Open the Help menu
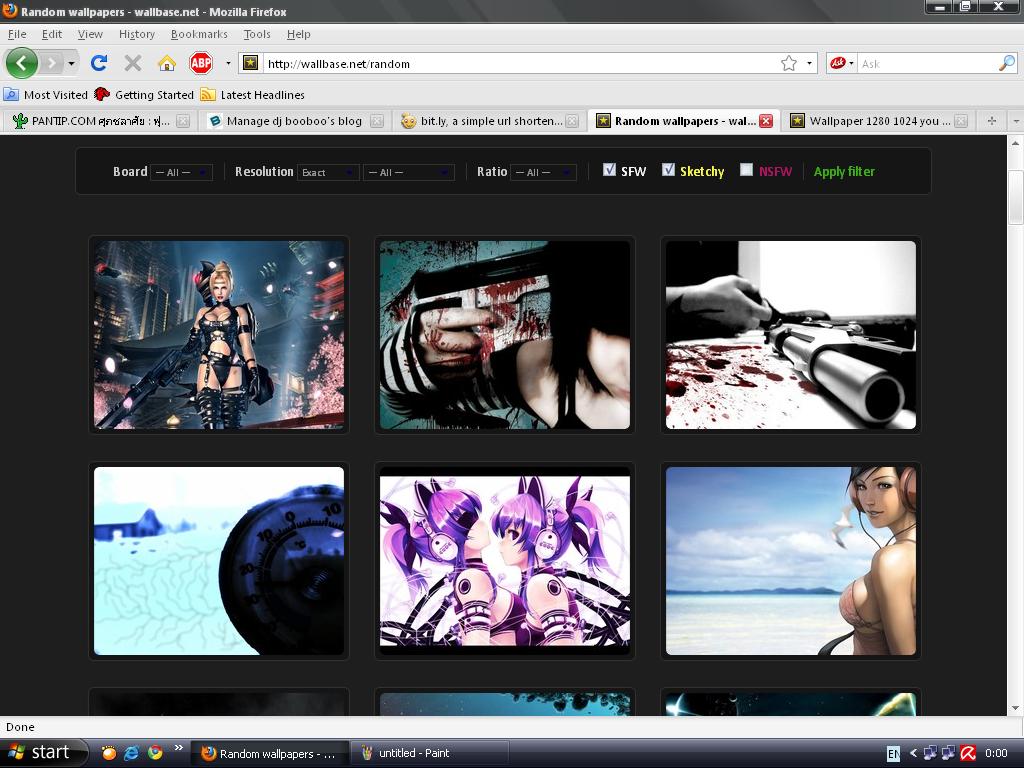Screen dimensions: 1024x768 (x=298, y=34)
